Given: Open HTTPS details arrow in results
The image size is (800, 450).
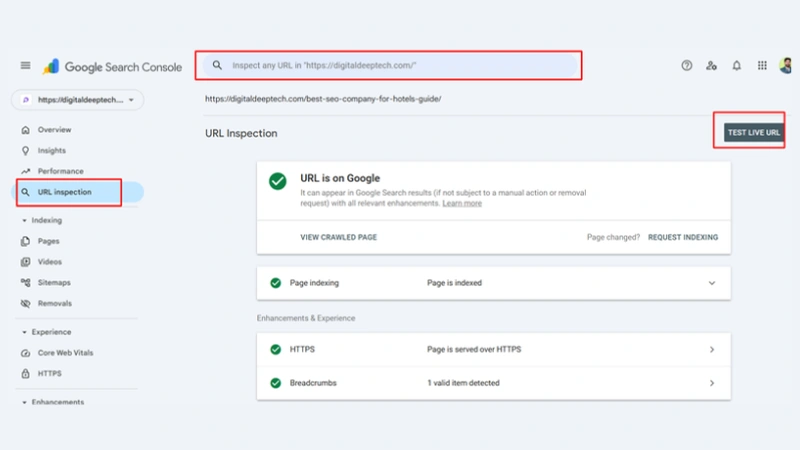Looking at the screenshot, I should pos(712,349).
